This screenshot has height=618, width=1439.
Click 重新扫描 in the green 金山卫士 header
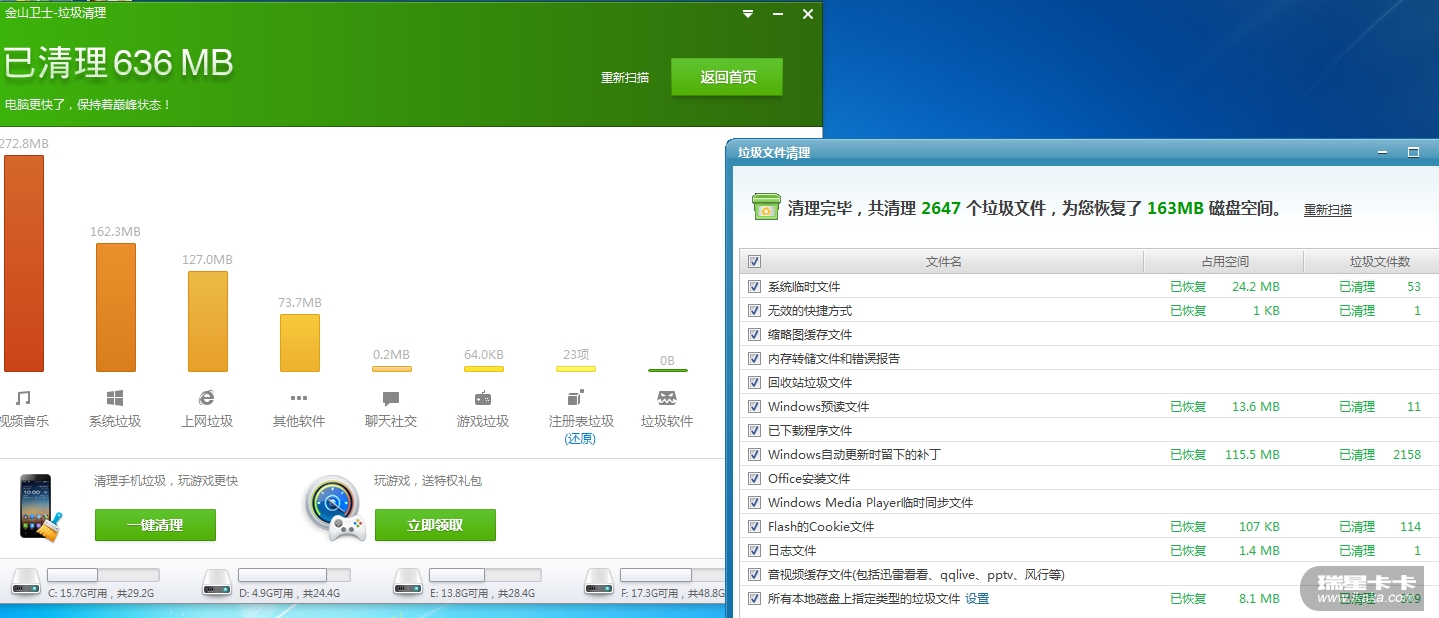624,77
